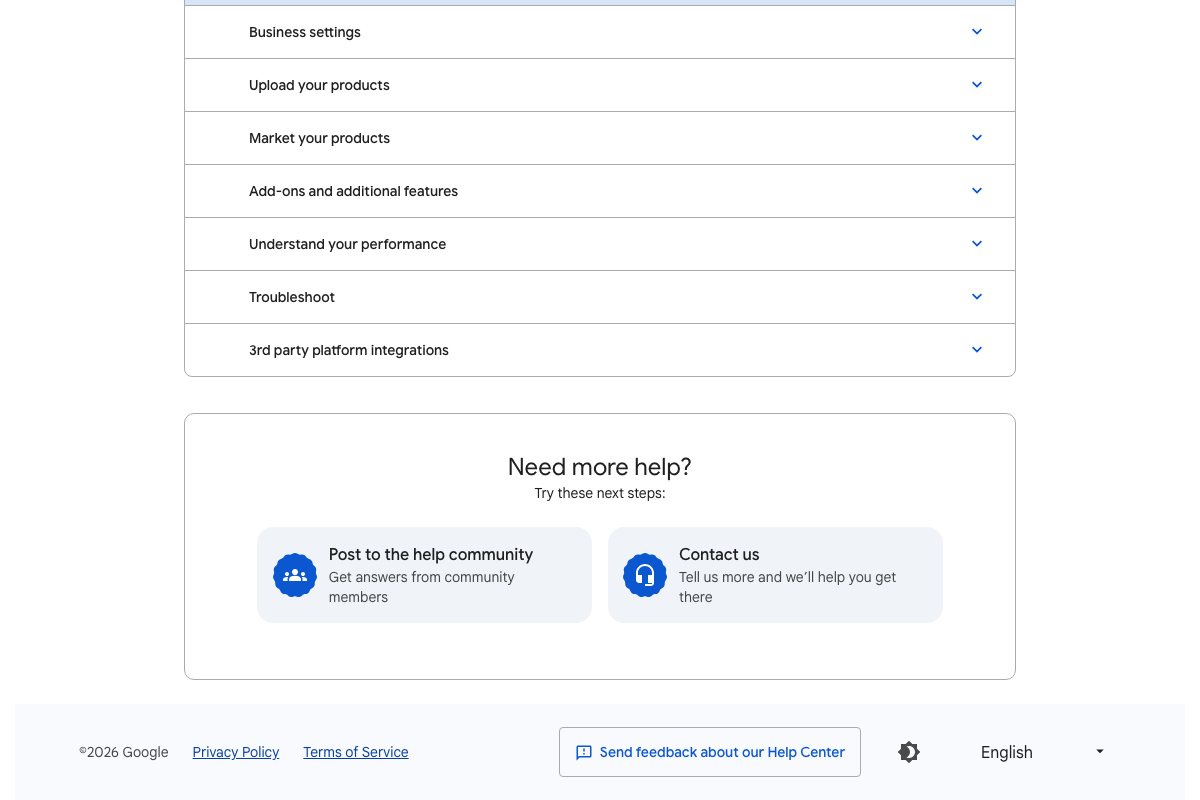Expand 3rd party platform integrations chevron

(977, 350)
